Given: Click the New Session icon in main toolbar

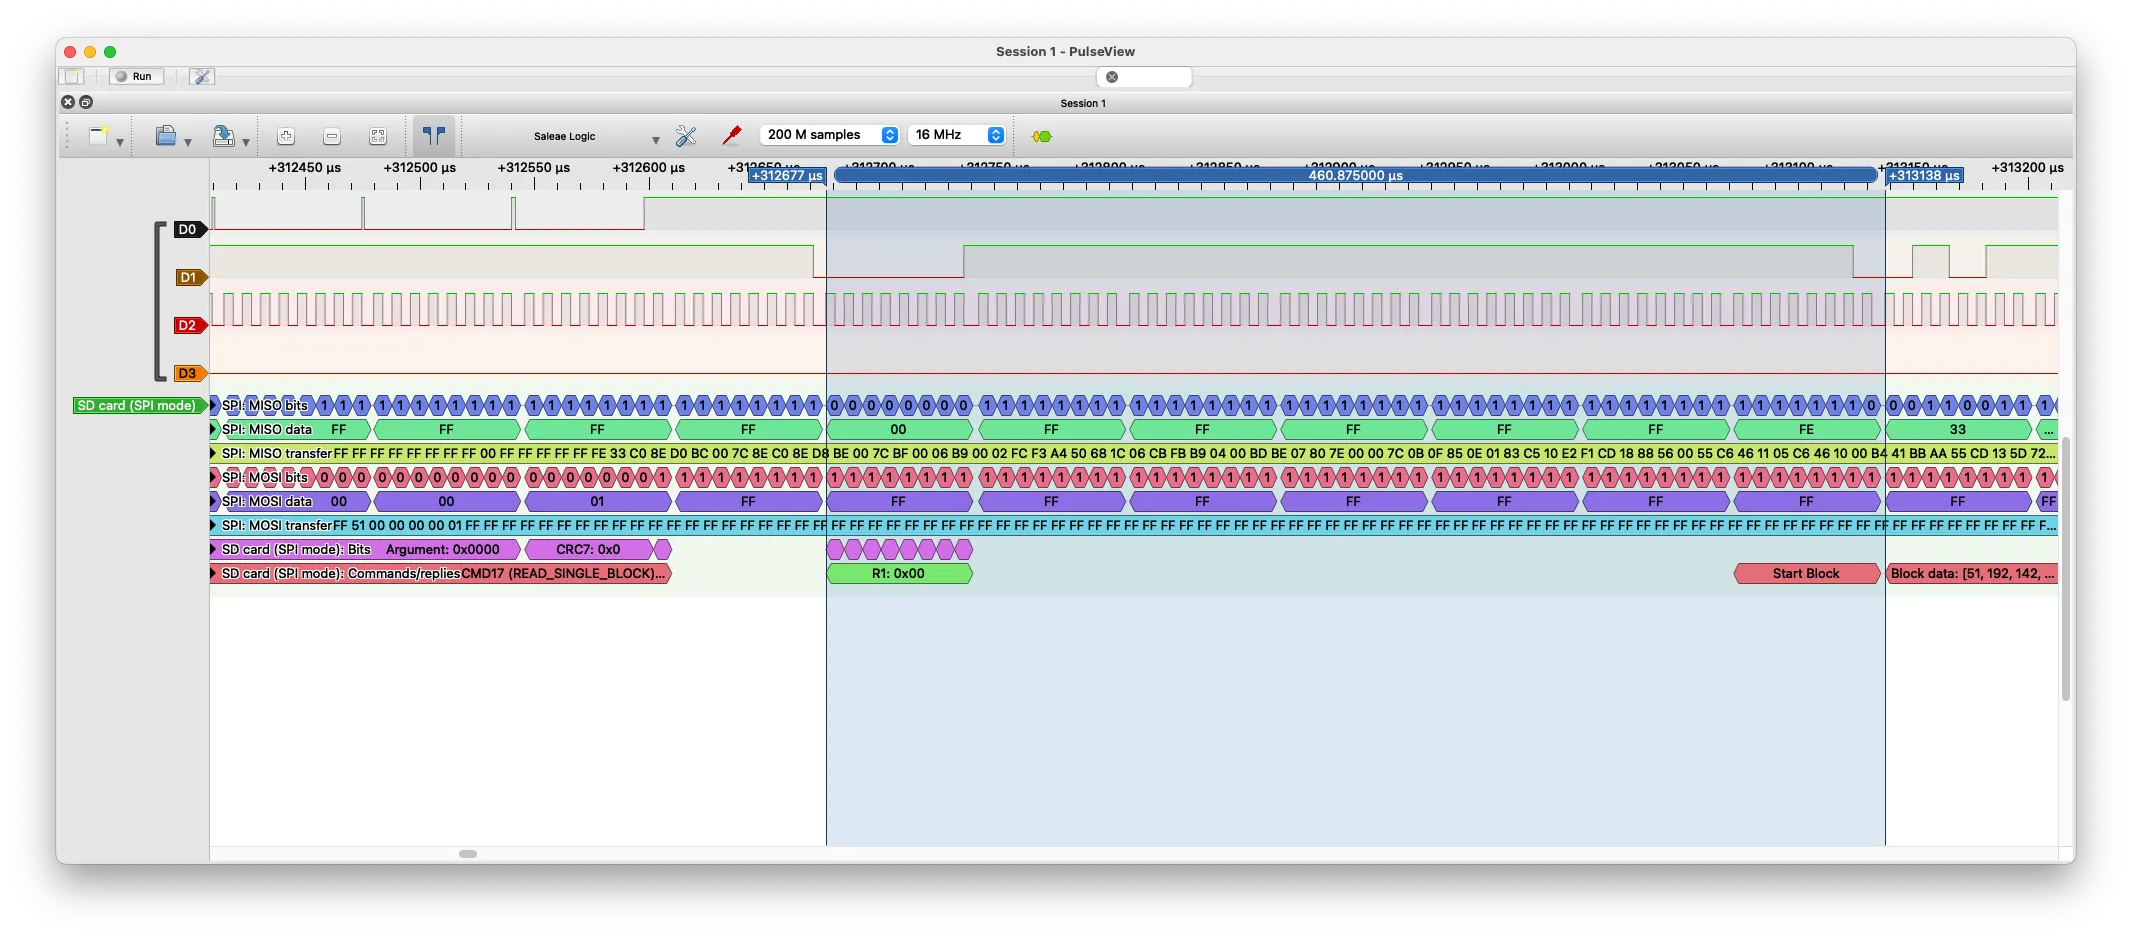Looking at the screenshot, I should pyautogui.click(x=98, y=136).
